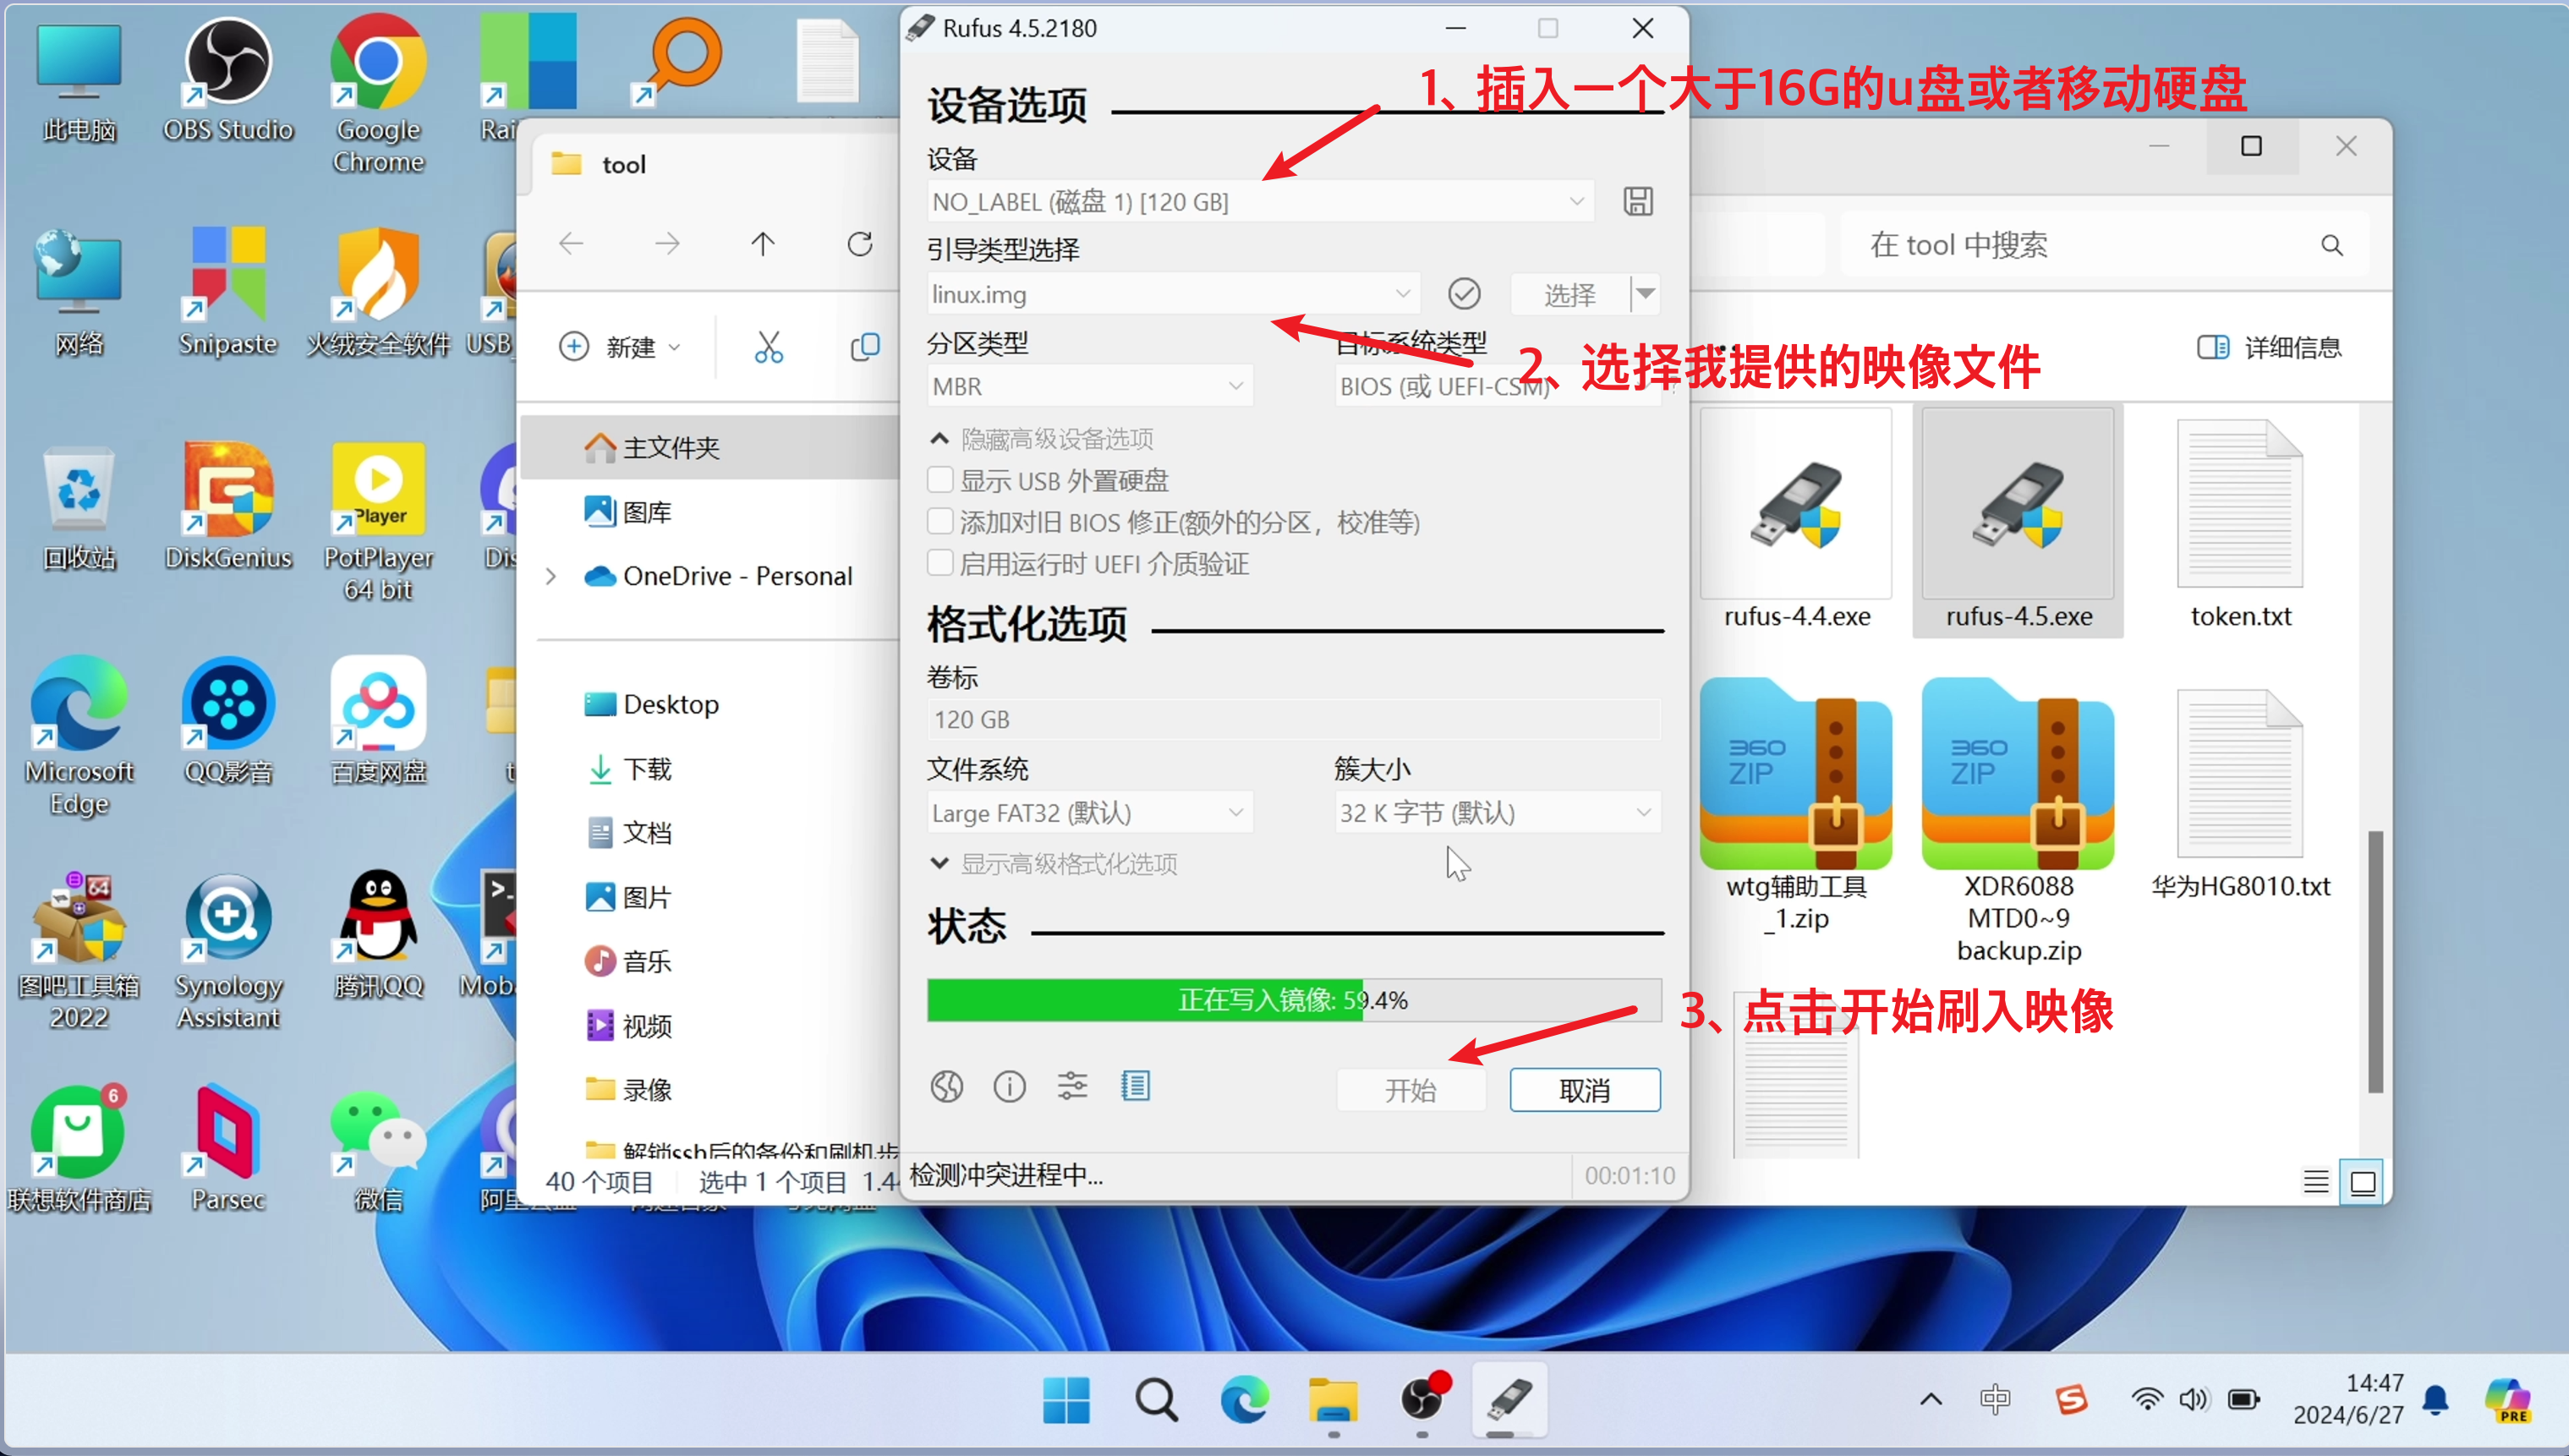The width and height of the screenshot is (2569, 1456).
Task: Open the 引导类型选择 linux.img dropdown
Action: [x=1173, y=294]
